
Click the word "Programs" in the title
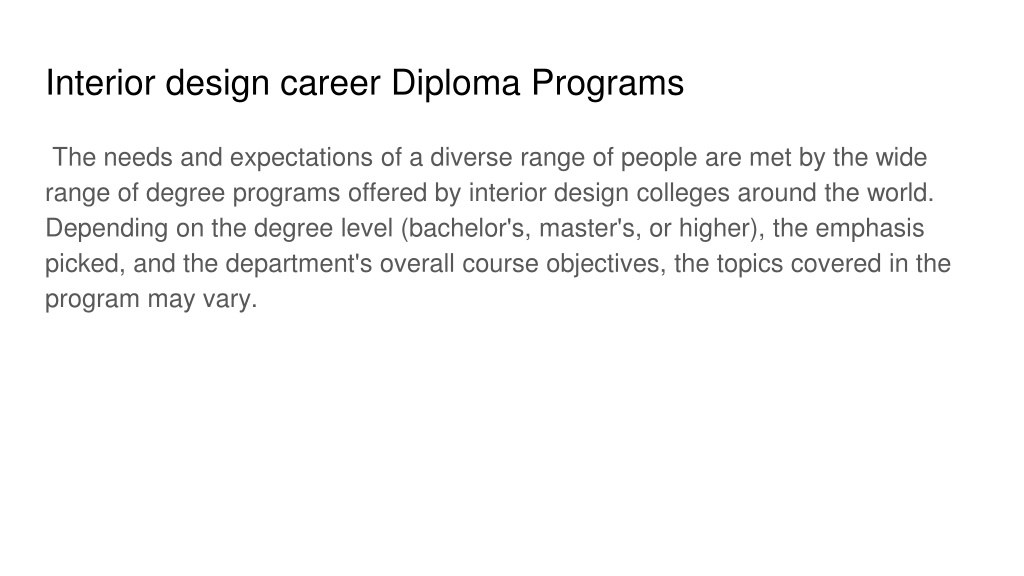(x=607, y=84)
